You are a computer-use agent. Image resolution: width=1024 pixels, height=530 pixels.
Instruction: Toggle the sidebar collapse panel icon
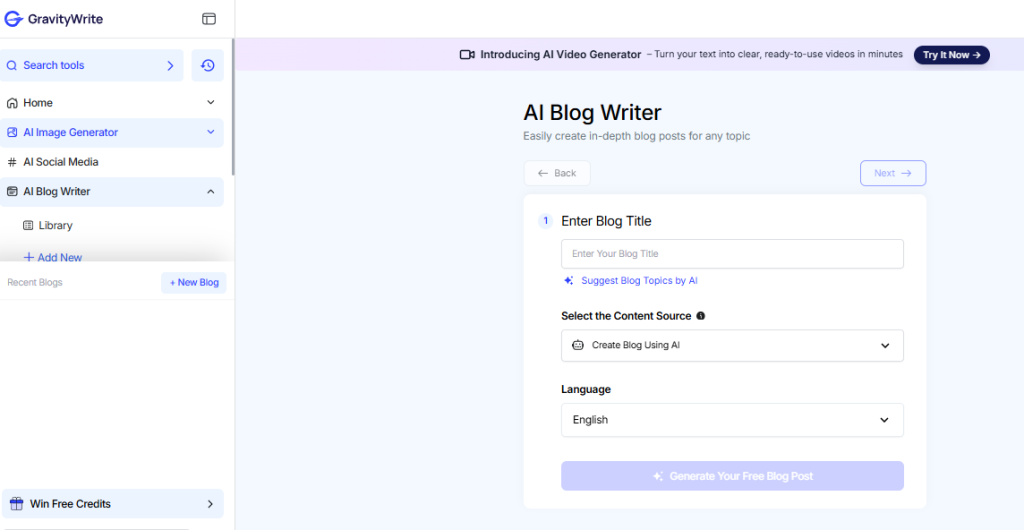point(209,19)
